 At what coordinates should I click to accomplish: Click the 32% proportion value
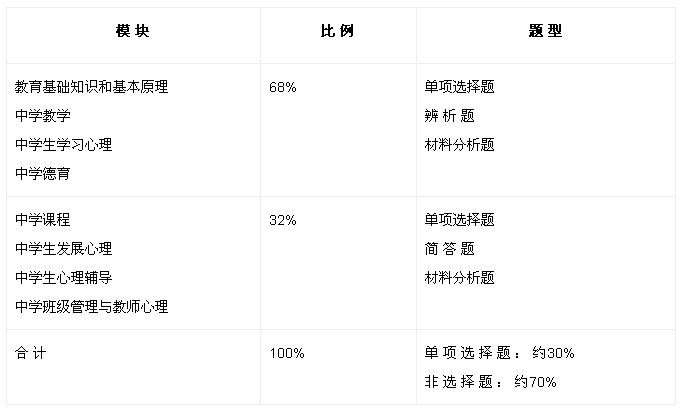283,220
